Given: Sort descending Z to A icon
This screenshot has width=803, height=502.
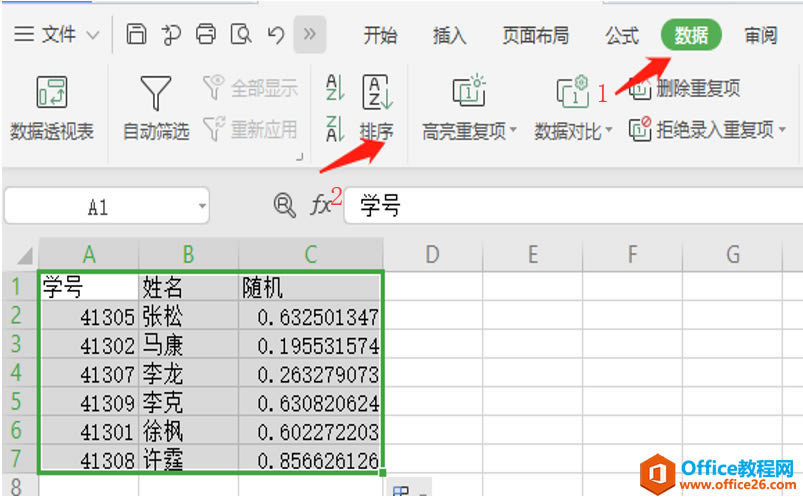Looking at the screenshot, I should tap(335, 129).
